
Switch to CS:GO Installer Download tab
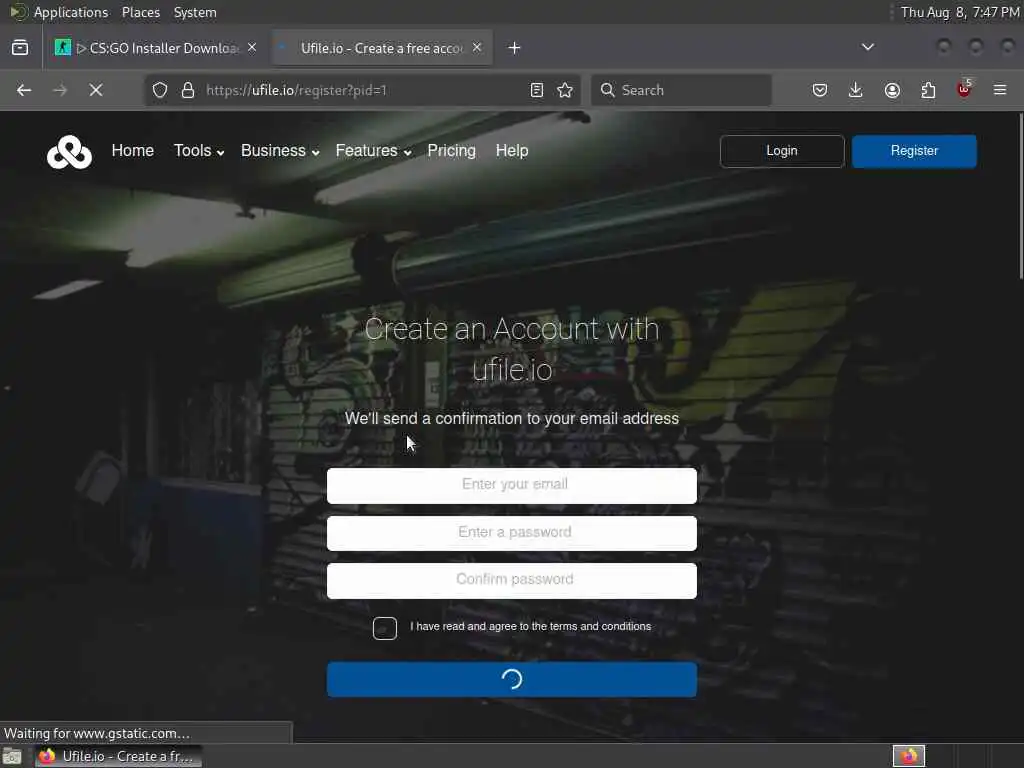(155, 48)
